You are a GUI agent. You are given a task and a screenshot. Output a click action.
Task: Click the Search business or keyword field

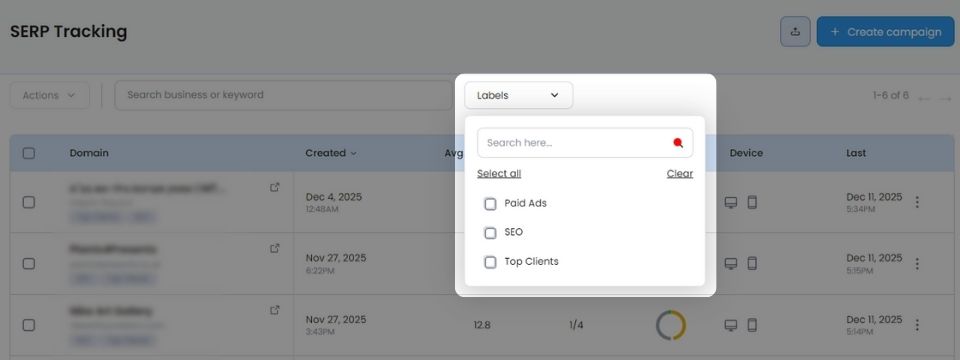point(283,96)
